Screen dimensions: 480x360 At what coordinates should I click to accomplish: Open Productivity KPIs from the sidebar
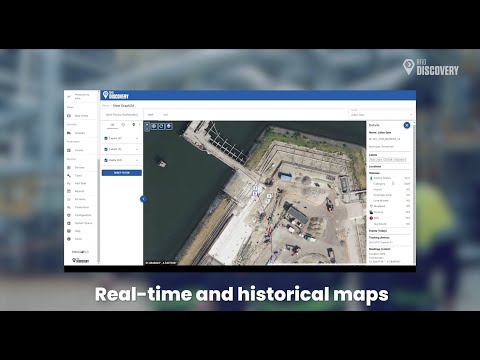tap(80, 97)
